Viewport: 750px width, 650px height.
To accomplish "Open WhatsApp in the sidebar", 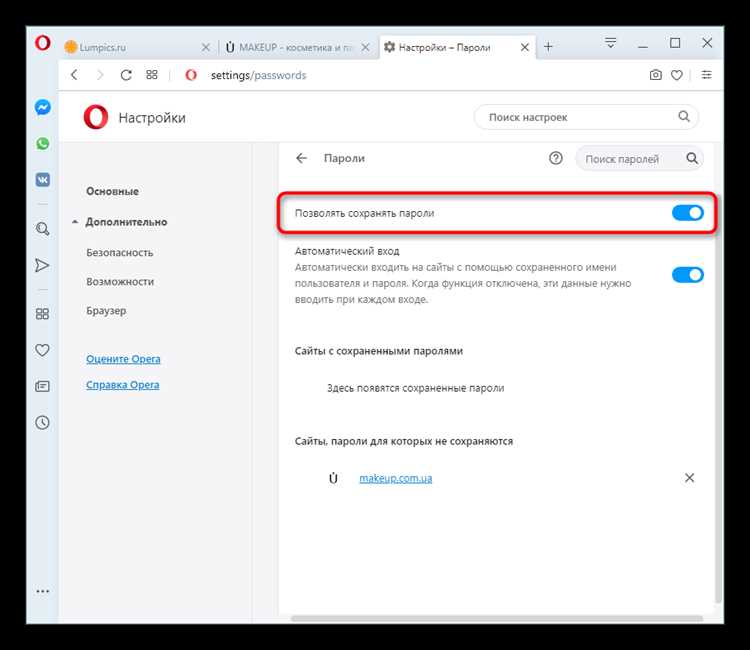I will pyautogui.click(x=43, y=143).
